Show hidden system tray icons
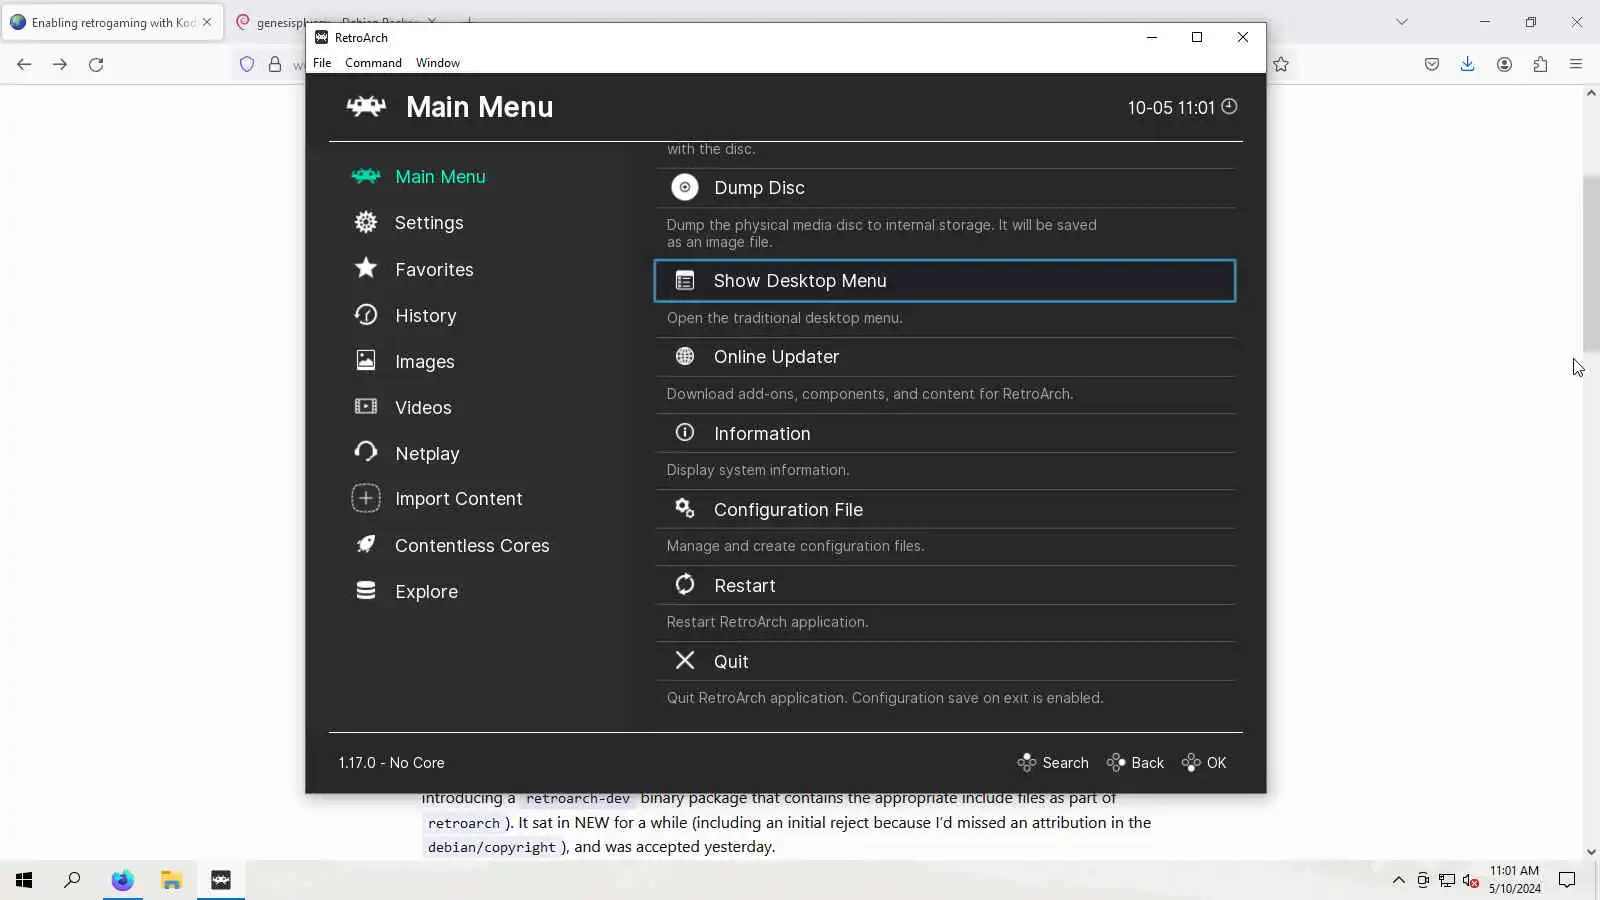Screen dimensions: 1600x900 click(1398, 880)
